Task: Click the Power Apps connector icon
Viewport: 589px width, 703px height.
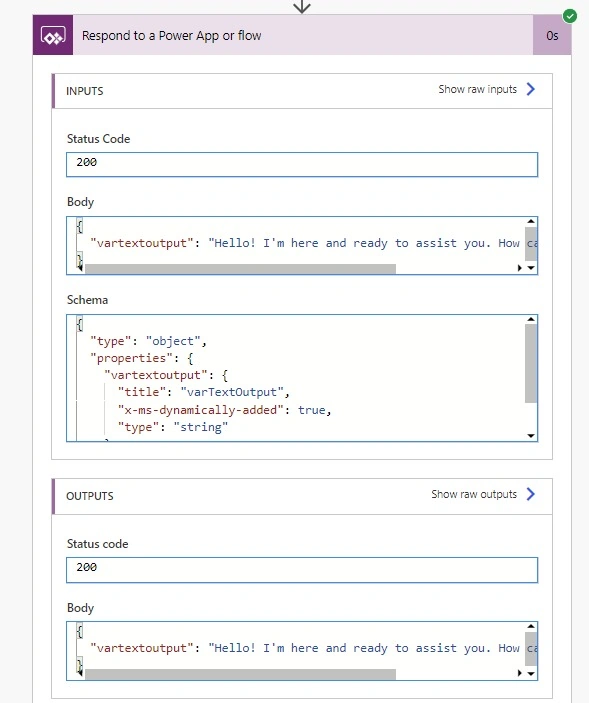Action: [x=53, y=35]
